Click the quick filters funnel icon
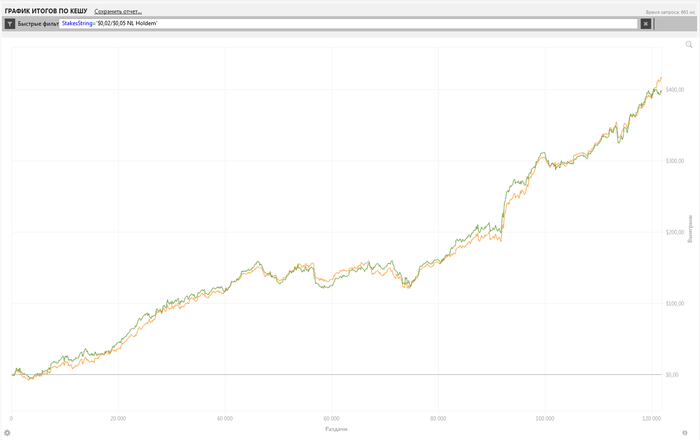This screenshot has height=440, width=700. (x=10, y=24)
